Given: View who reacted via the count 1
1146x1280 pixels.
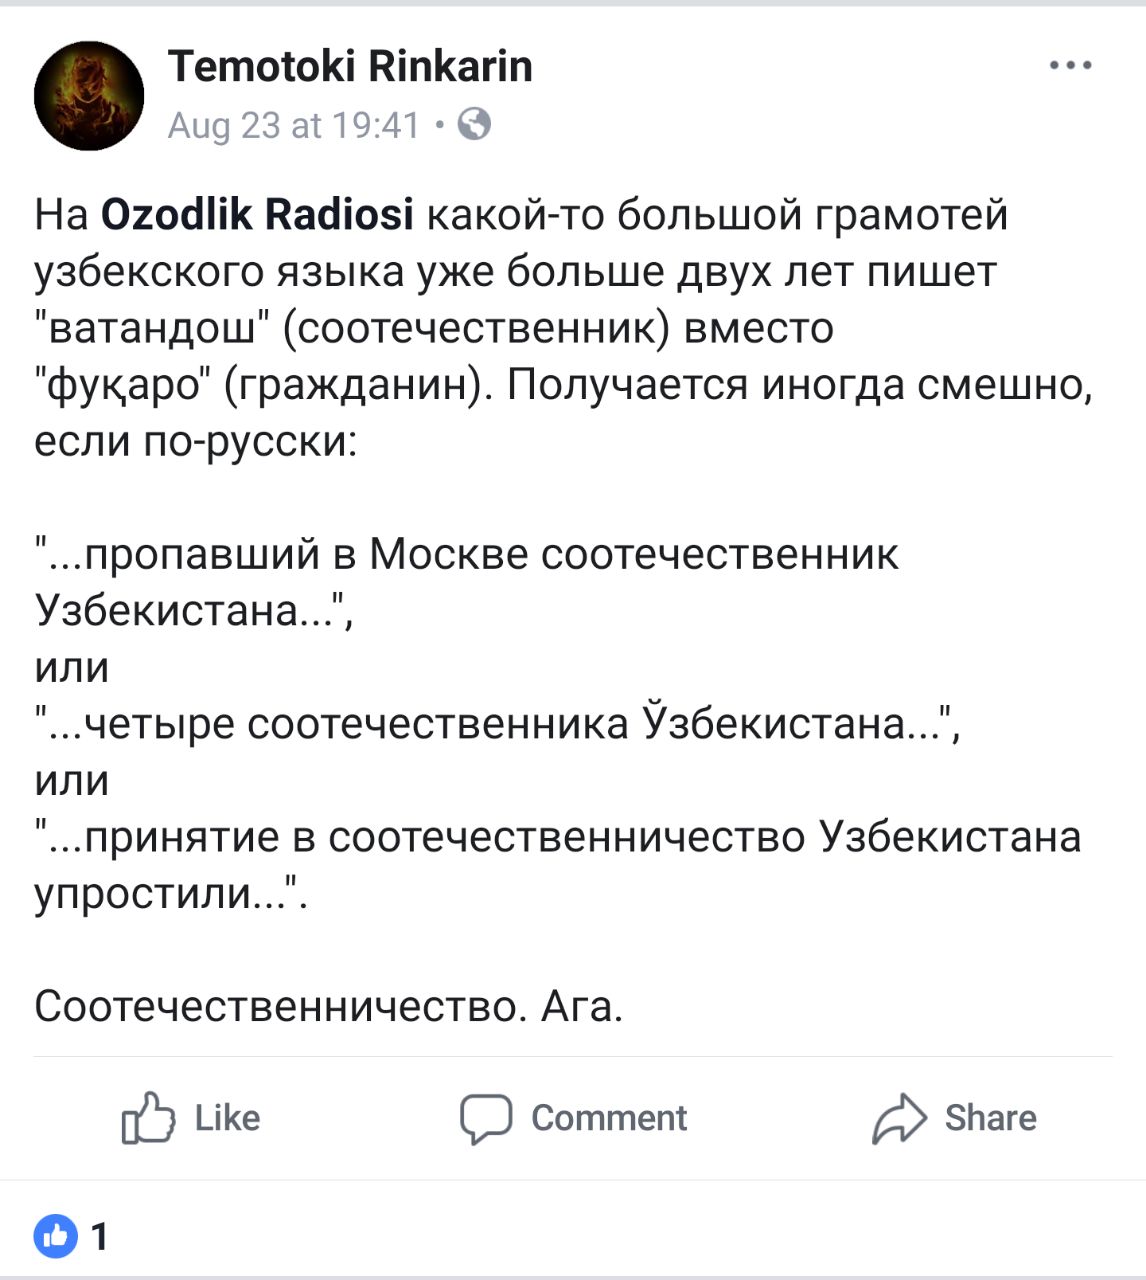Looking at the screenshot, I should (x=99, y=1237).
